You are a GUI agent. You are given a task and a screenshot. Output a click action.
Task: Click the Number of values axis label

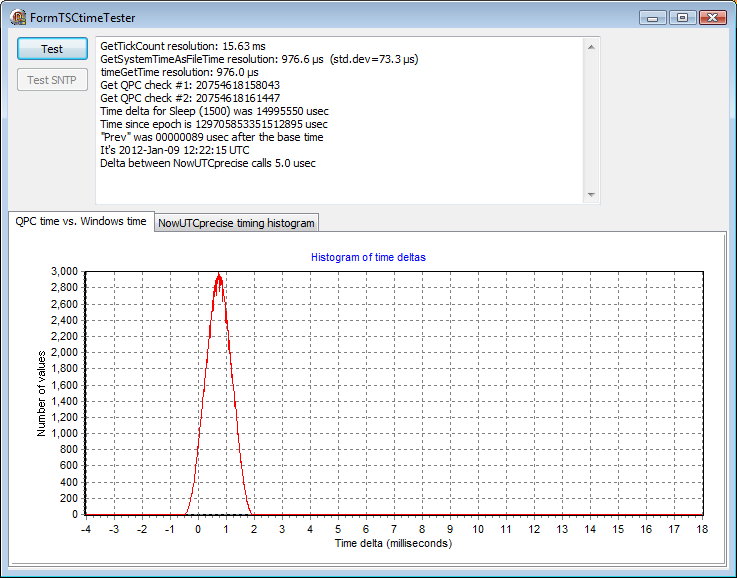tap(41, 394)
